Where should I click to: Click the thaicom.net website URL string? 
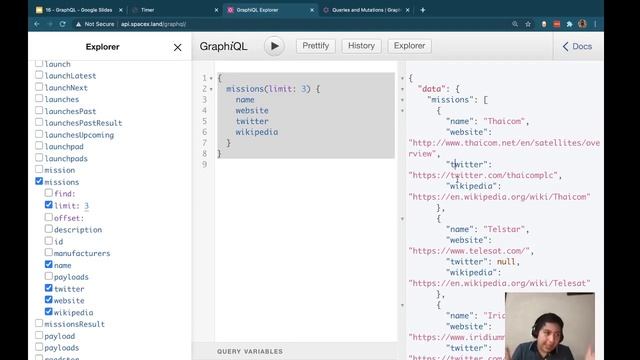504,148
